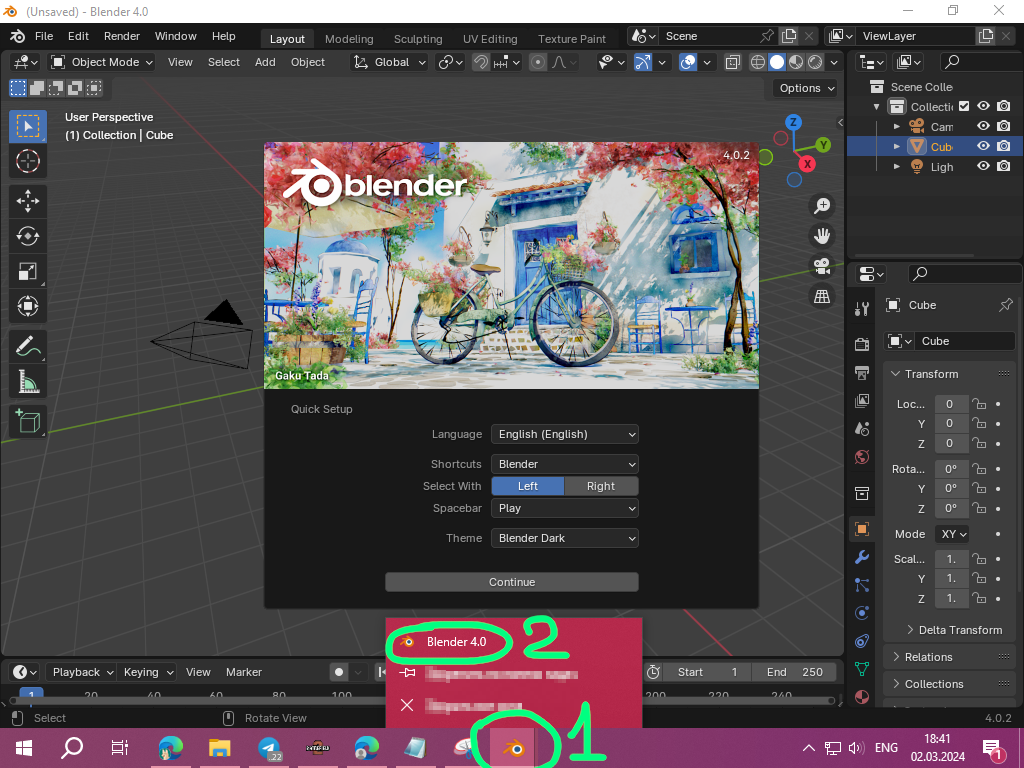Image resolution: width=1024 pixels, height=768 pixels.
Task: Open the Tool properties tab
Action: (x=862, y=309)
